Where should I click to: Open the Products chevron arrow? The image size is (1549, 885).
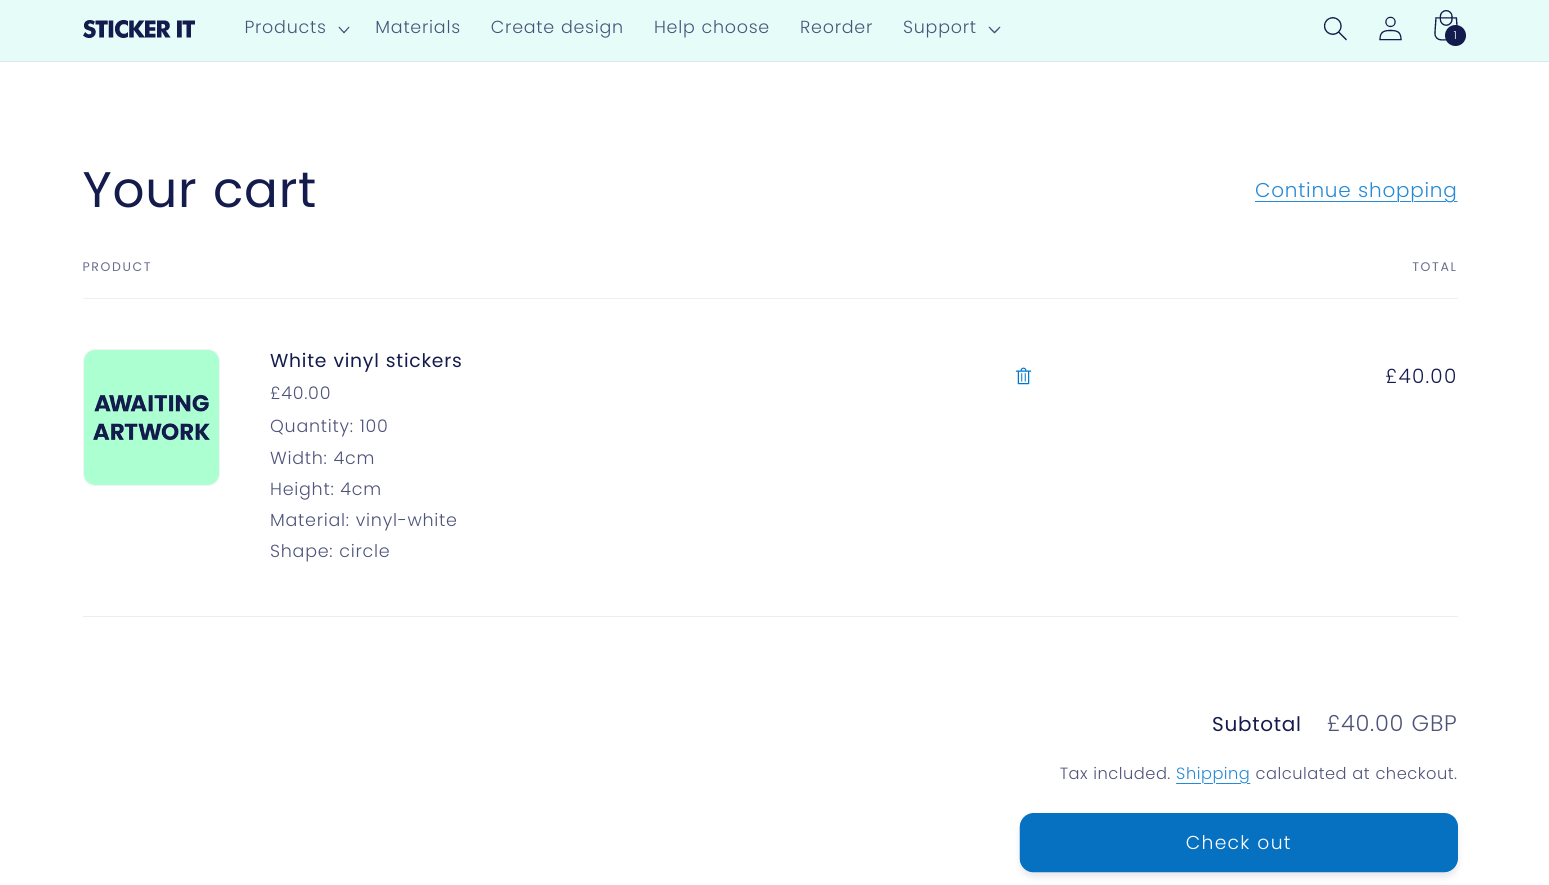point(344,29)
